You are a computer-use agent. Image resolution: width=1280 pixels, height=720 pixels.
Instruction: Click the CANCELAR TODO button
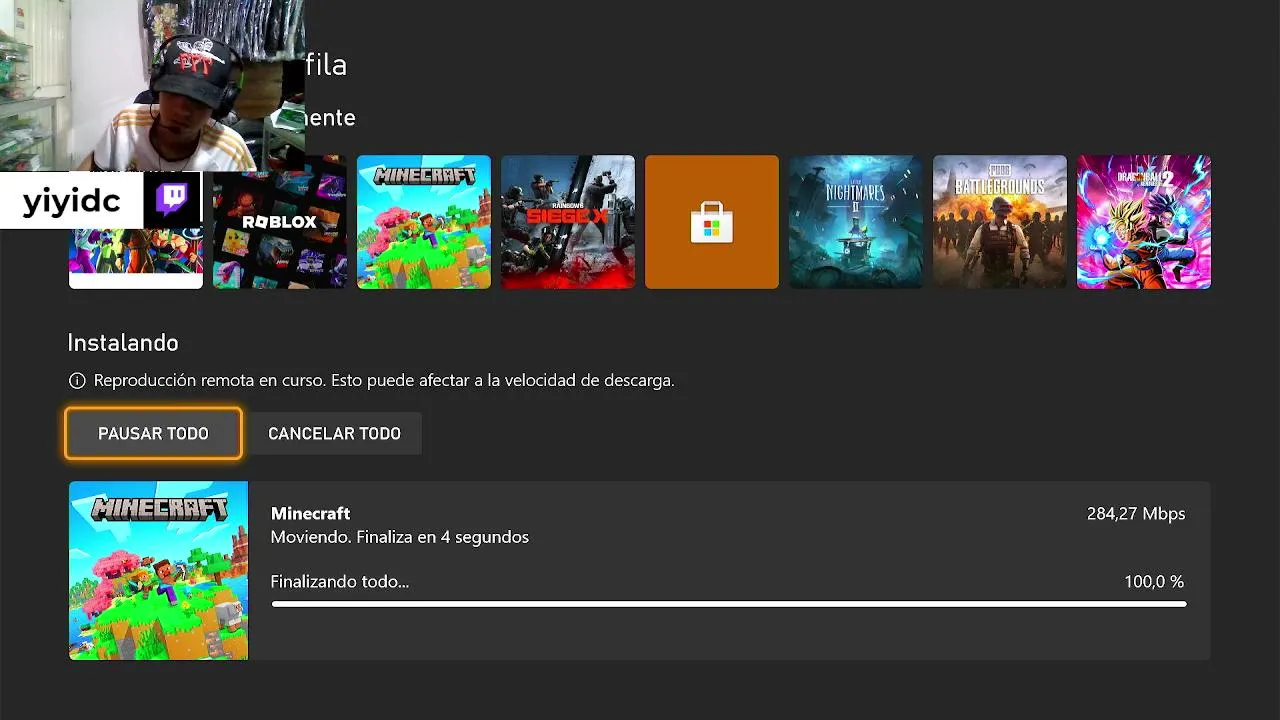335,433
